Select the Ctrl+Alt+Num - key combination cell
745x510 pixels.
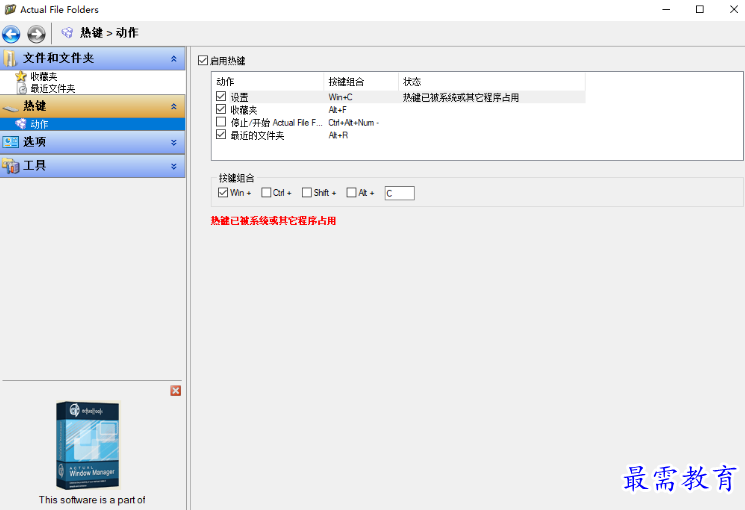354,123
